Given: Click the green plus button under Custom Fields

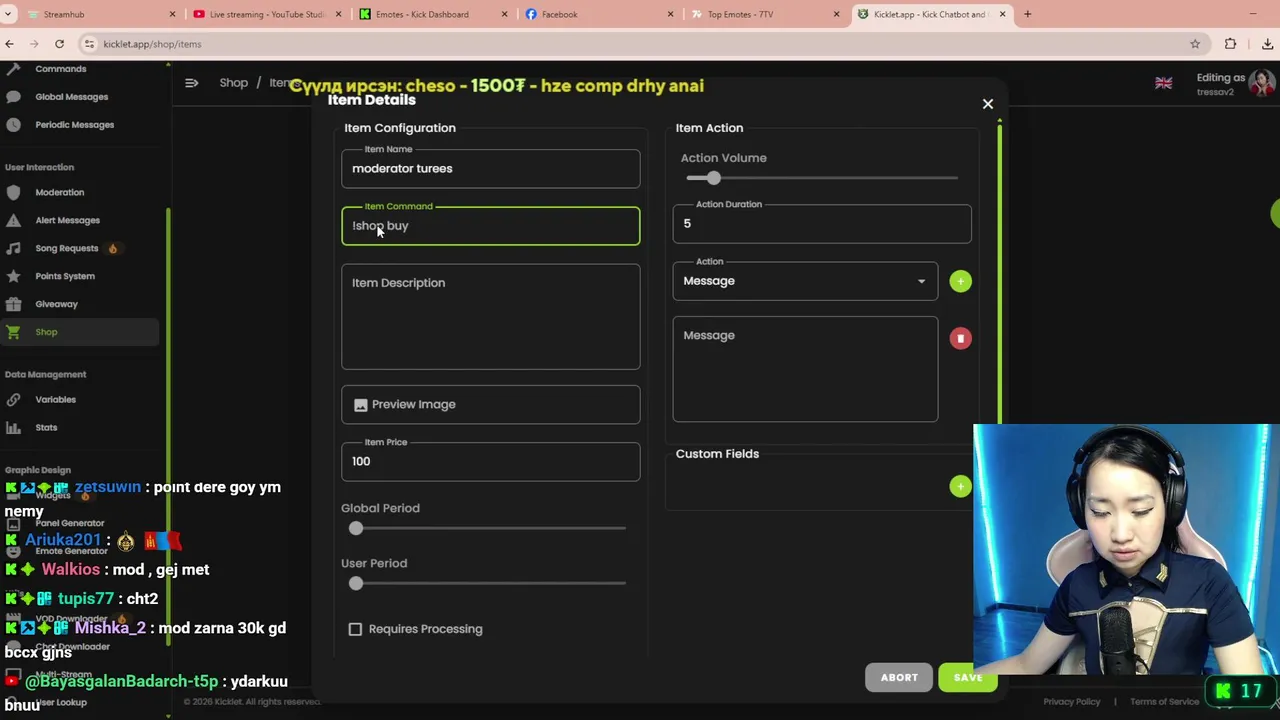Looking at the screenshot, I should pos(960,486).
